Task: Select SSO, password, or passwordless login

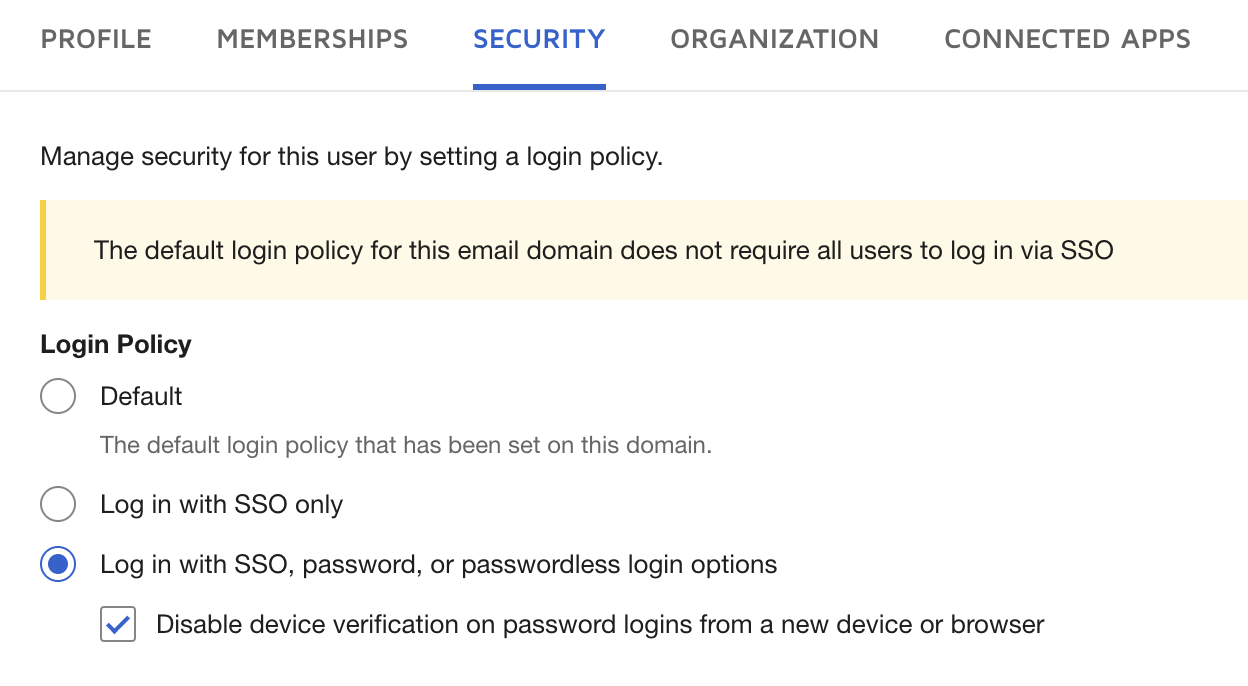Action: [x=58, y=564]
